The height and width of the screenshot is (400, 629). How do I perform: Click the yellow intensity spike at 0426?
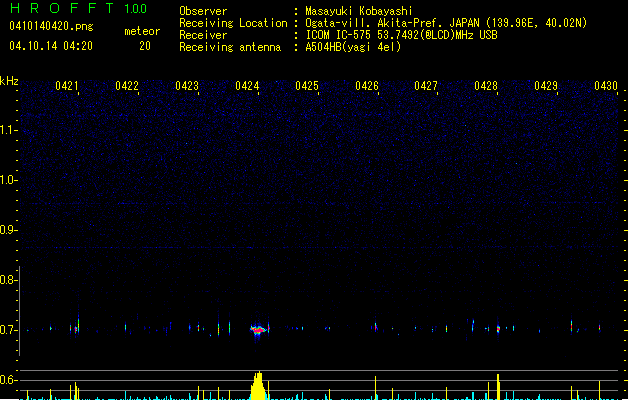(x=375, y=388)
